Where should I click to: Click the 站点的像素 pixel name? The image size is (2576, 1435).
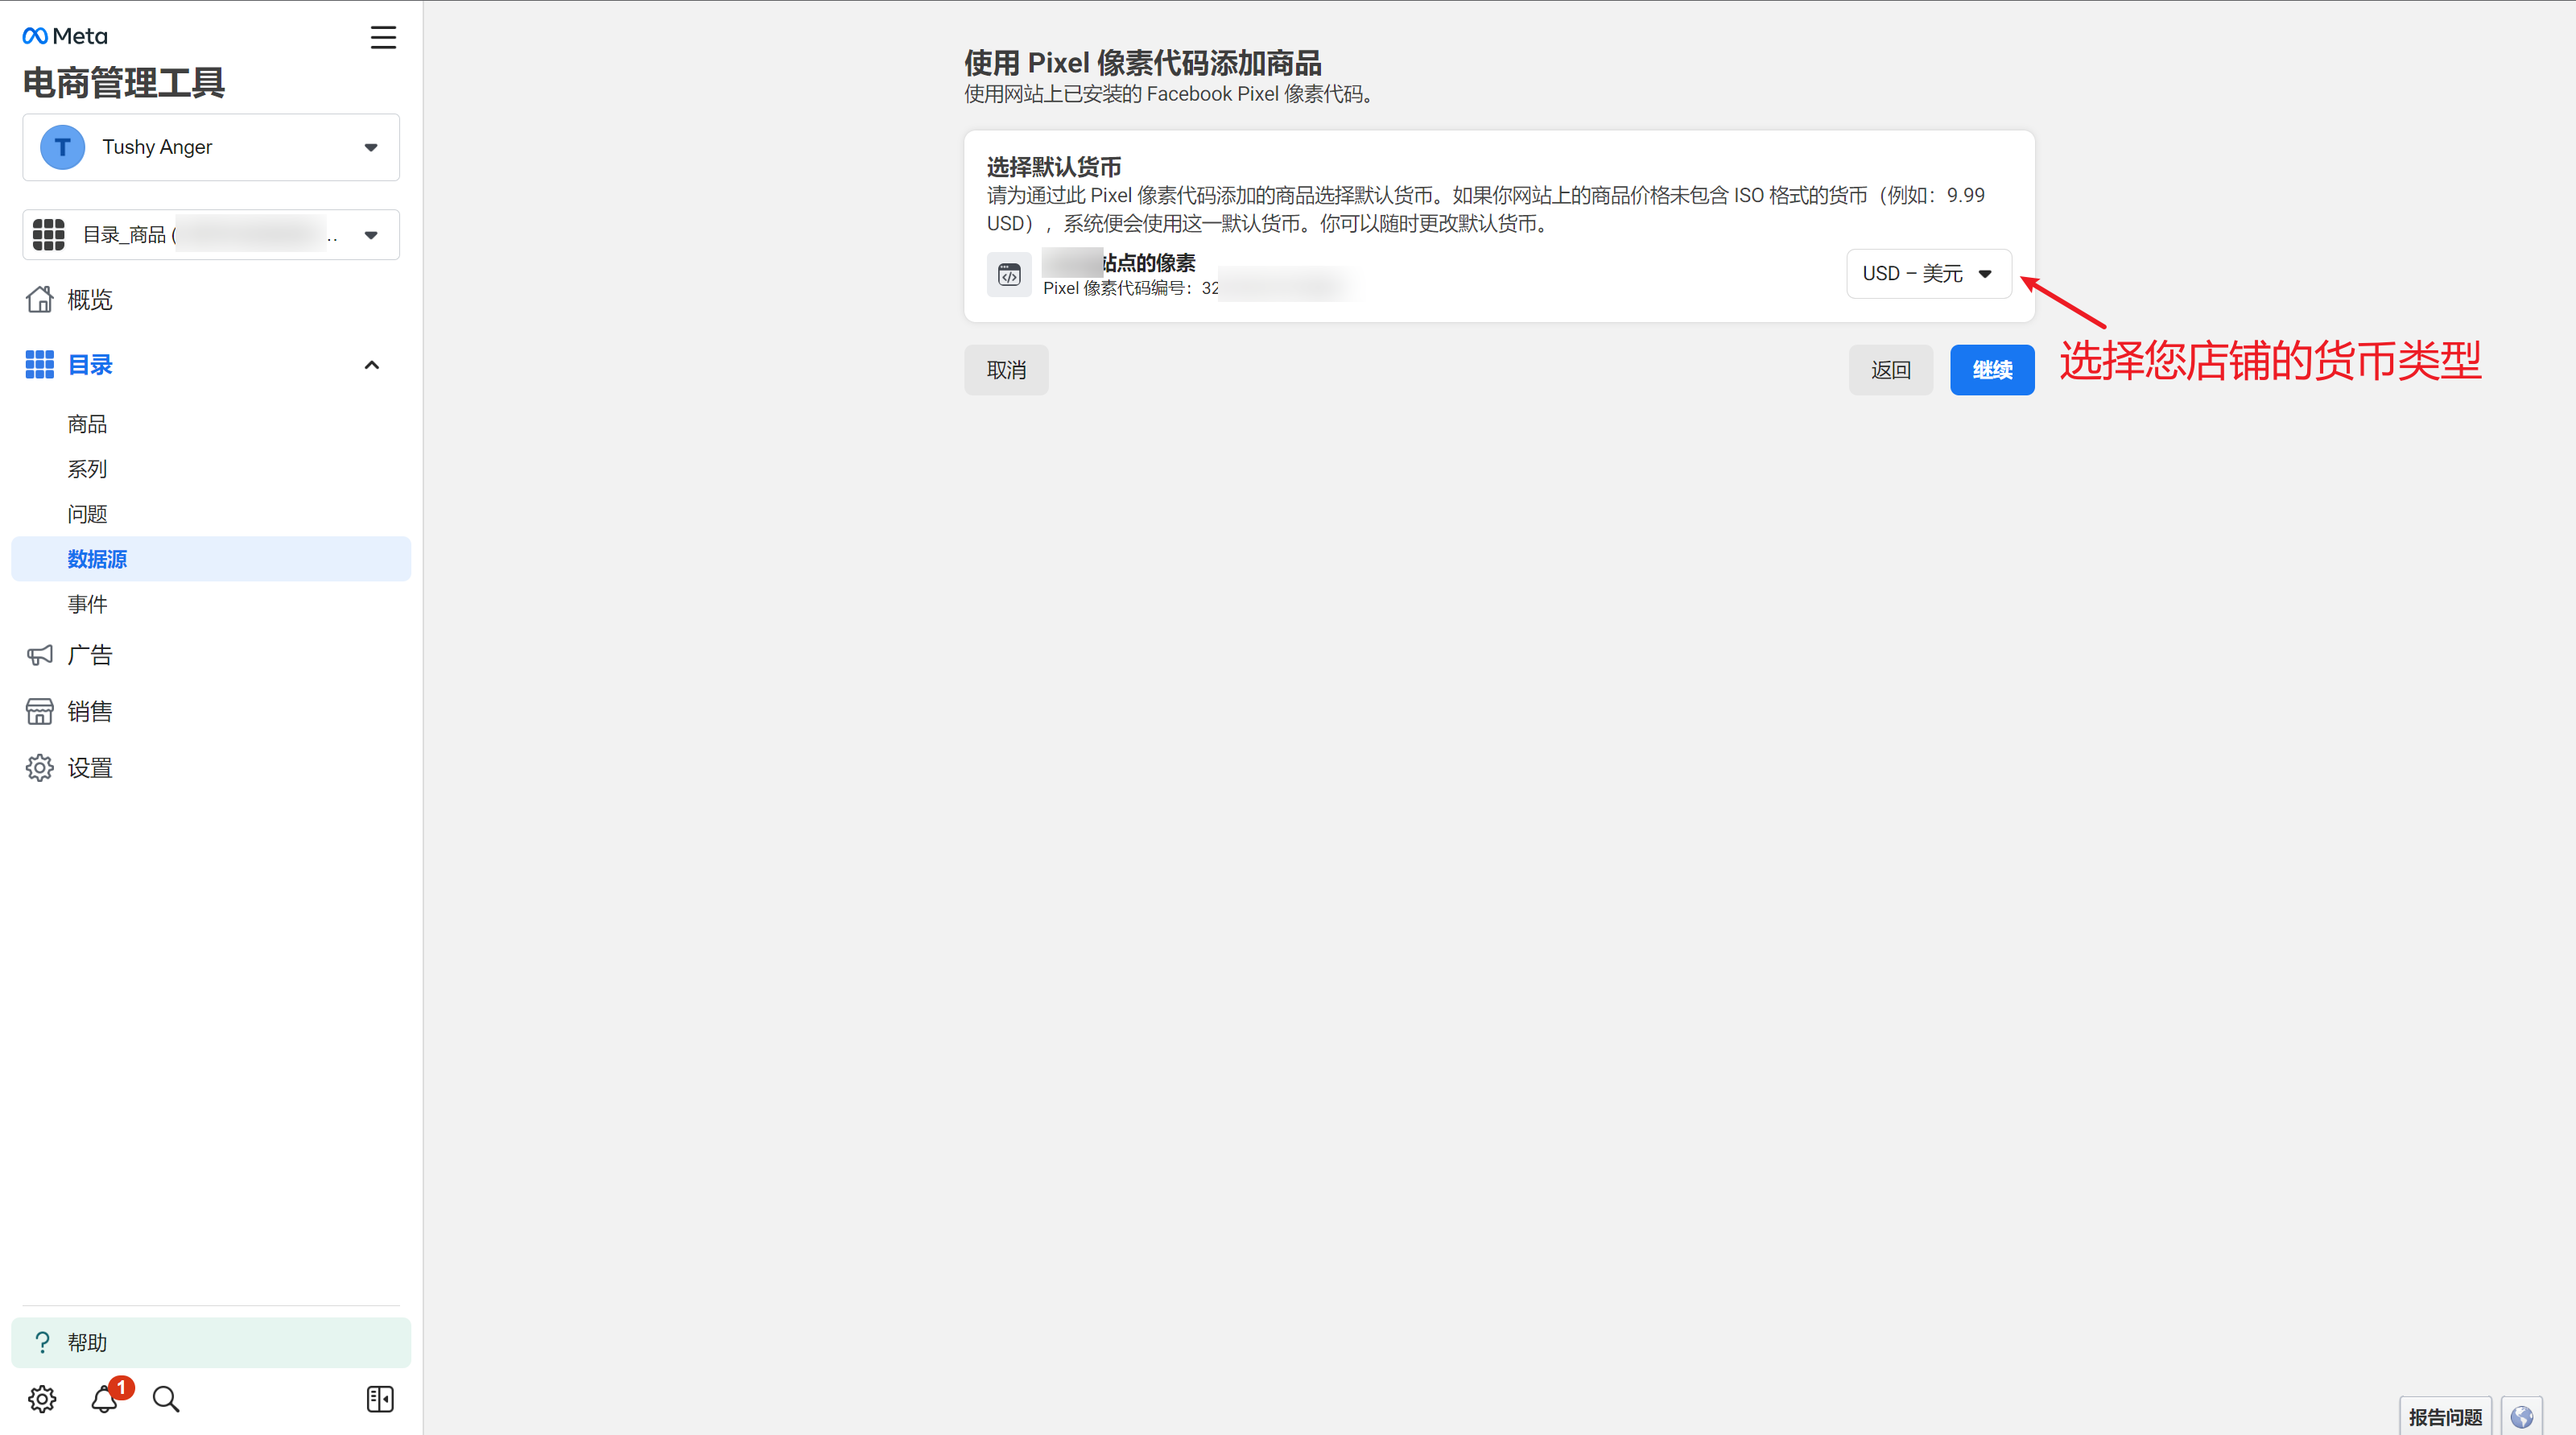pyautogui.click(x=1148, y=262)
